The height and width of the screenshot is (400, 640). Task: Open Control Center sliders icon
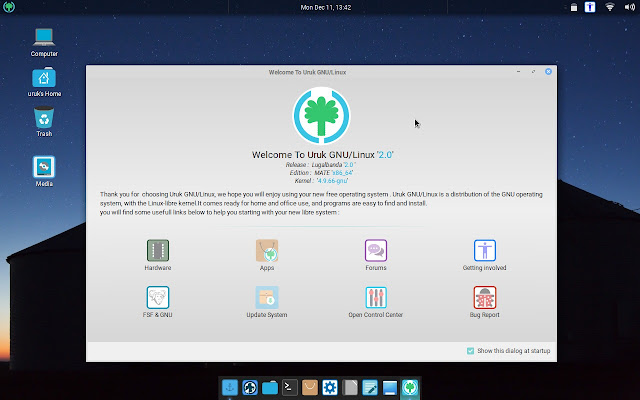point(376,297)
